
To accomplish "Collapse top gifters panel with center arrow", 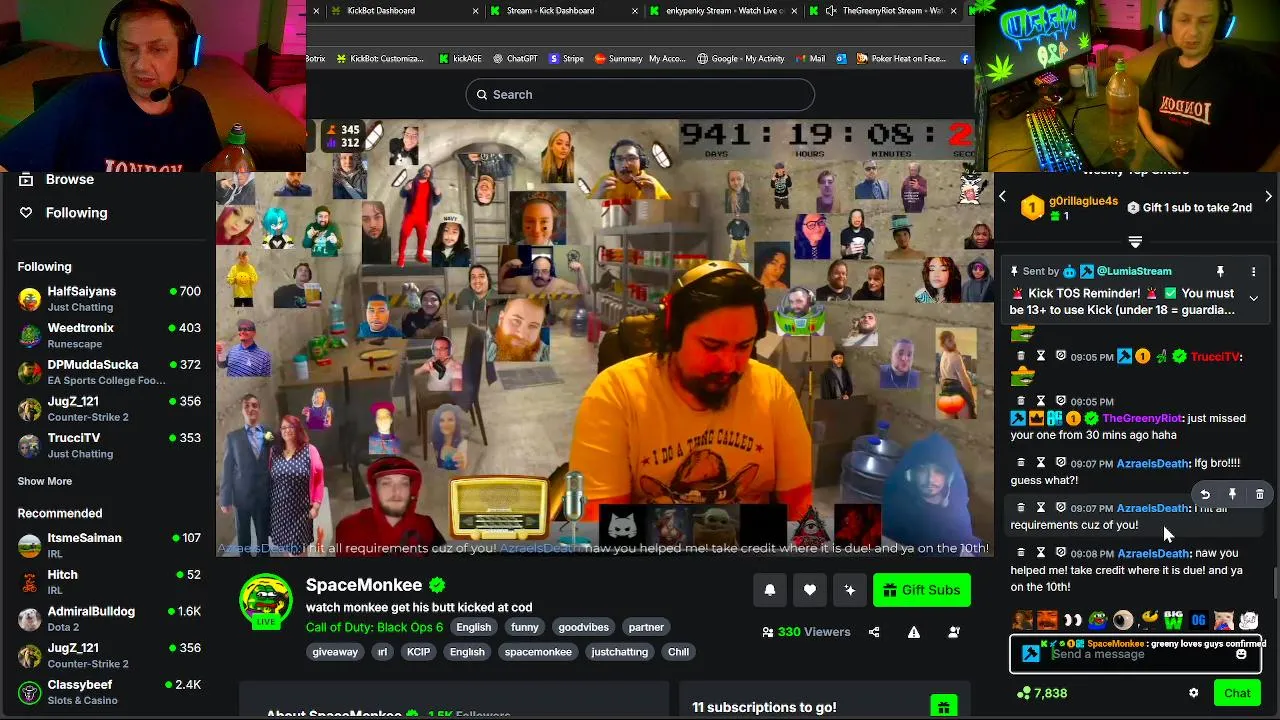I will point(1135,242).
